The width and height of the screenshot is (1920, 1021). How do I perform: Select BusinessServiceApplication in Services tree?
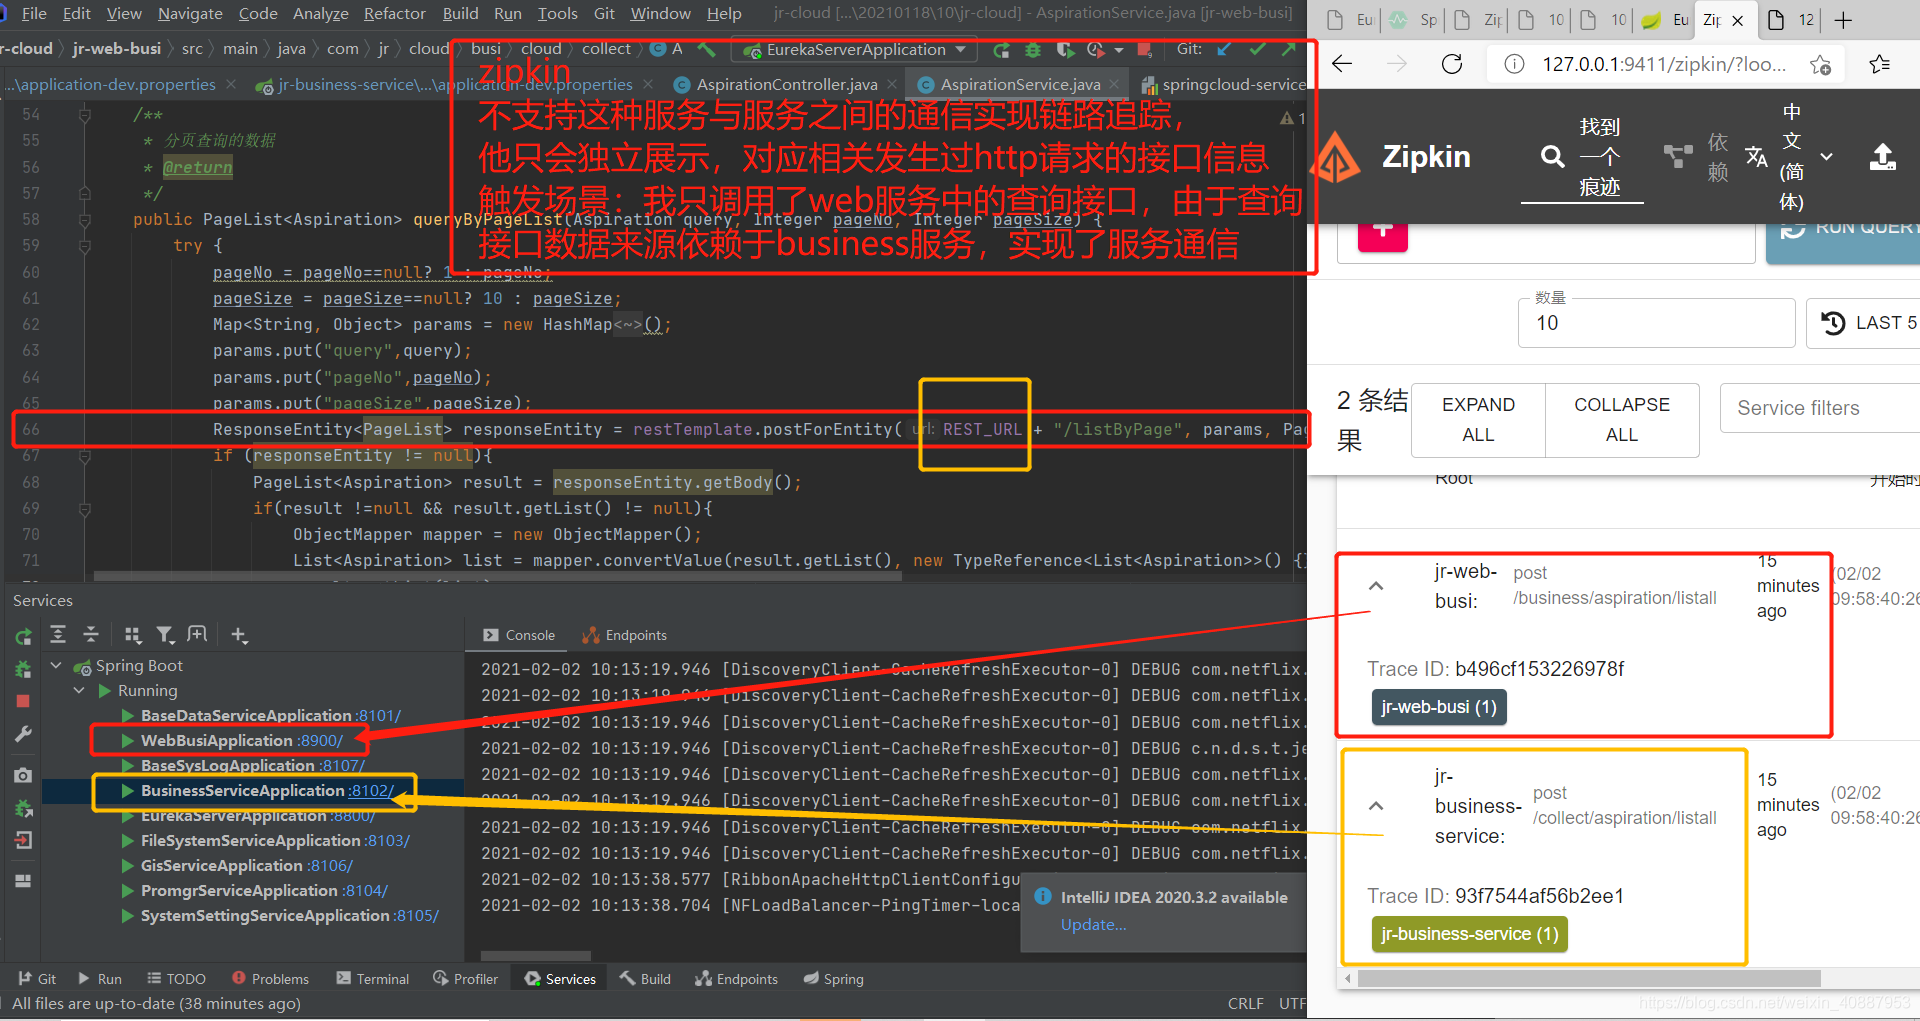(242, 791)
